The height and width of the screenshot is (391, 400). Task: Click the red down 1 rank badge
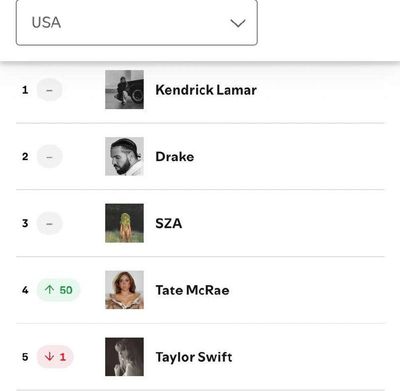pos(55,357)
